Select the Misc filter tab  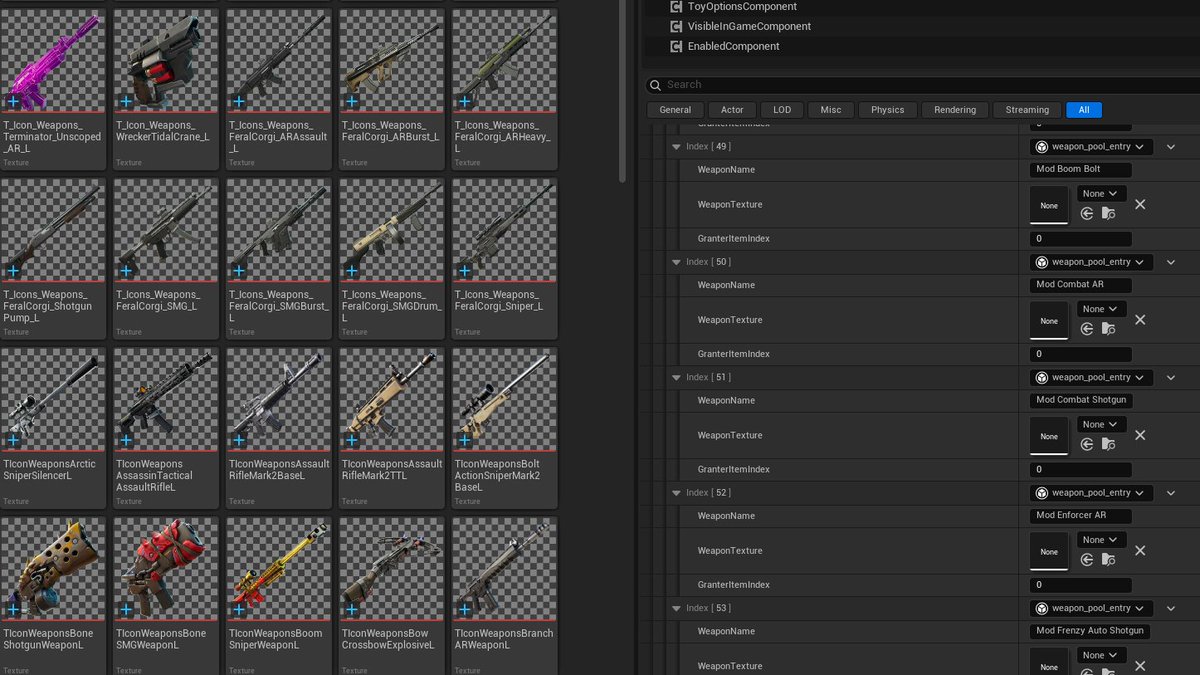[831, 110]
